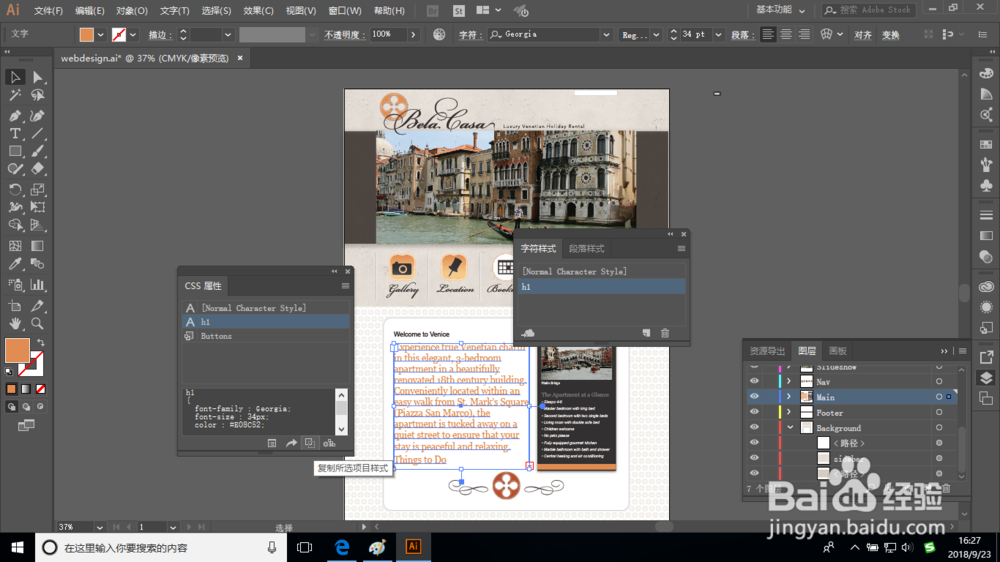Open the workspace switcher dropdown
1000x562 pixels.
coord(781,10)
